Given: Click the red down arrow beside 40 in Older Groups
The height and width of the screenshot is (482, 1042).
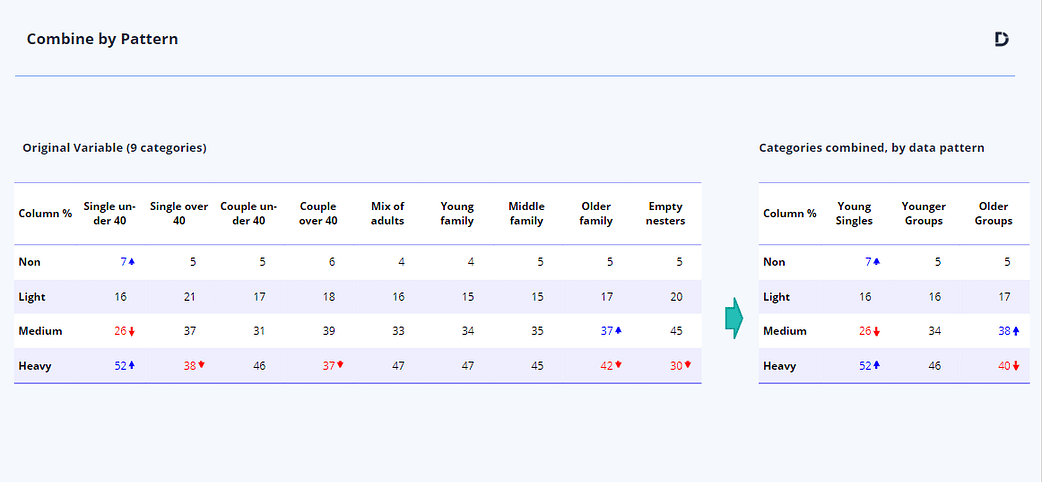Looking at the screenshot, I should 1016,366.
